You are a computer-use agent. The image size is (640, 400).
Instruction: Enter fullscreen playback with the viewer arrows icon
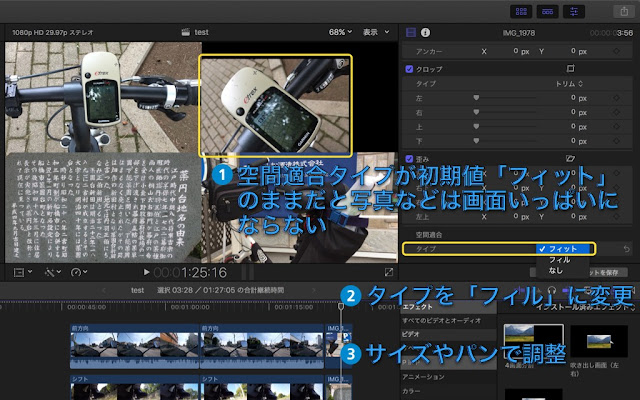click(x=389, y=272)
